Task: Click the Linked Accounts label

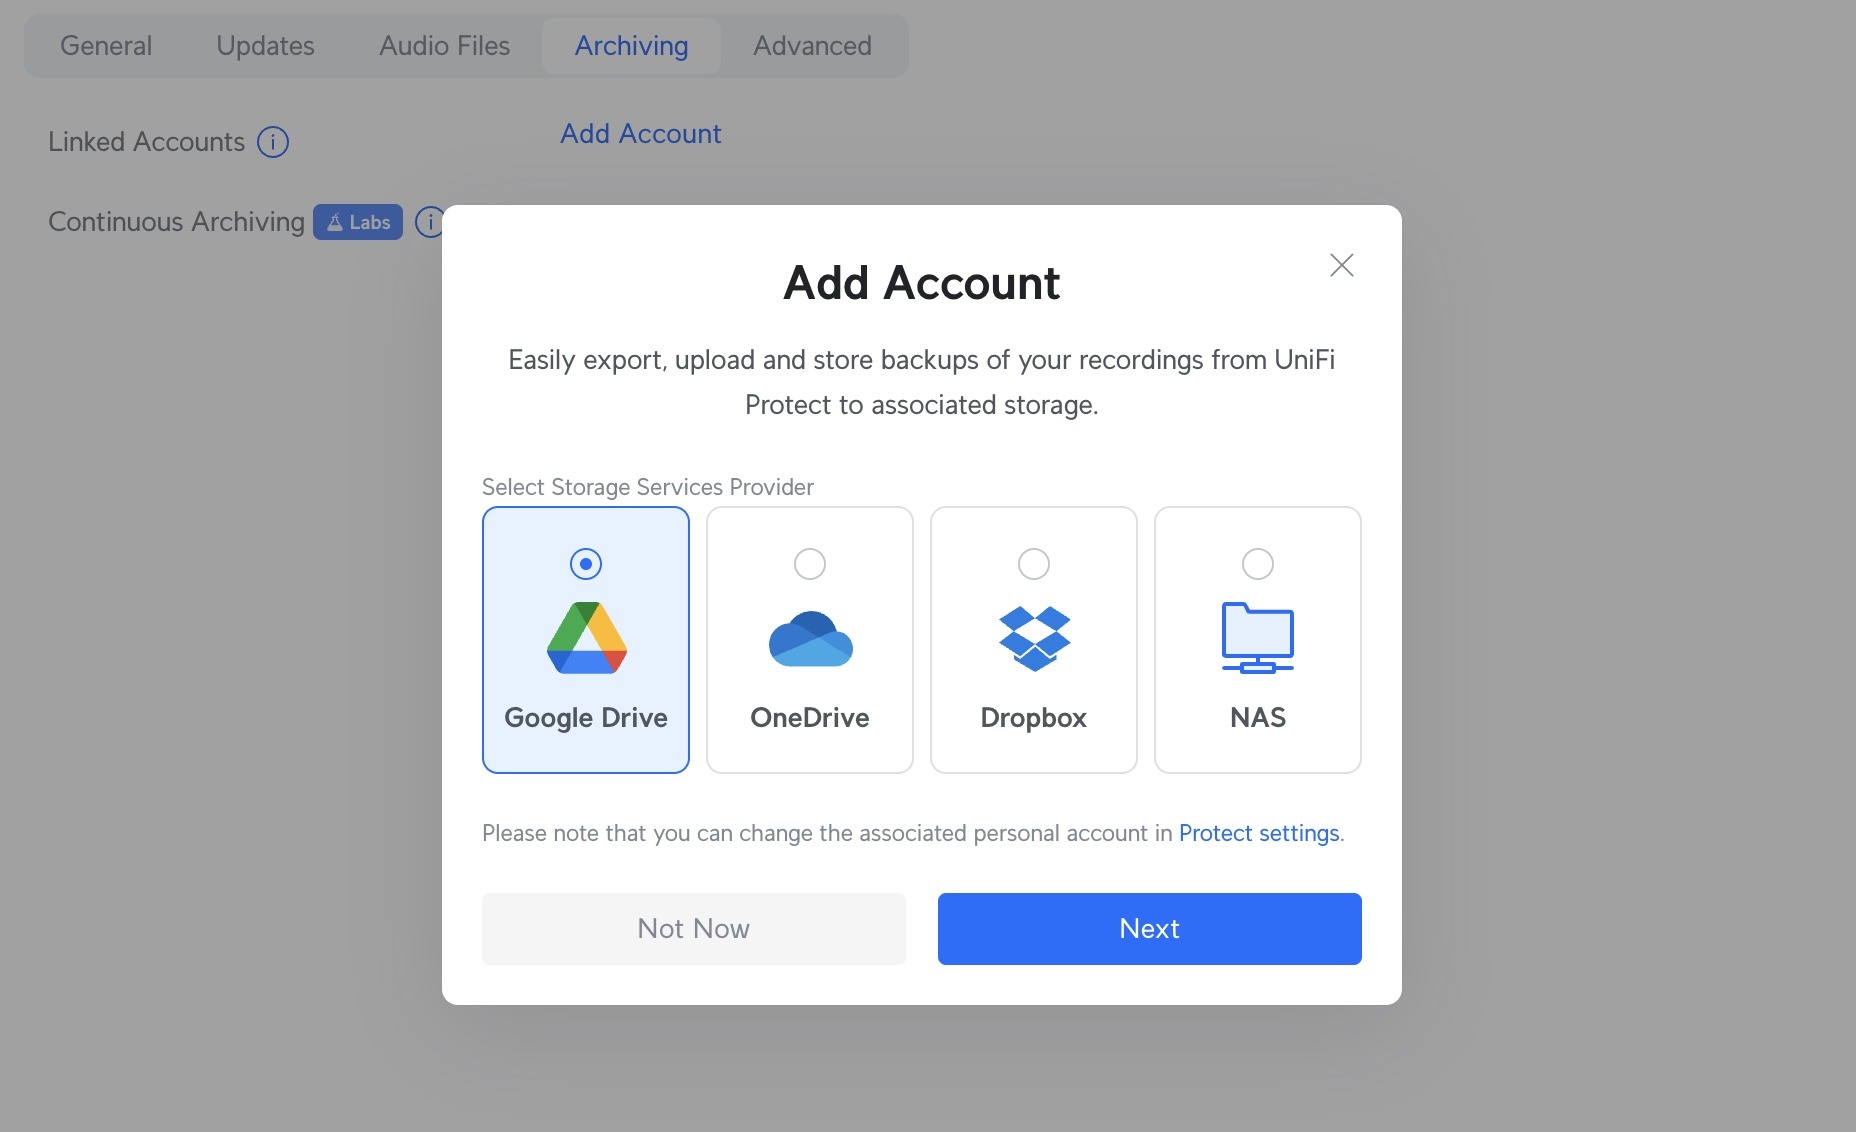Action: [x=147, y=142]
